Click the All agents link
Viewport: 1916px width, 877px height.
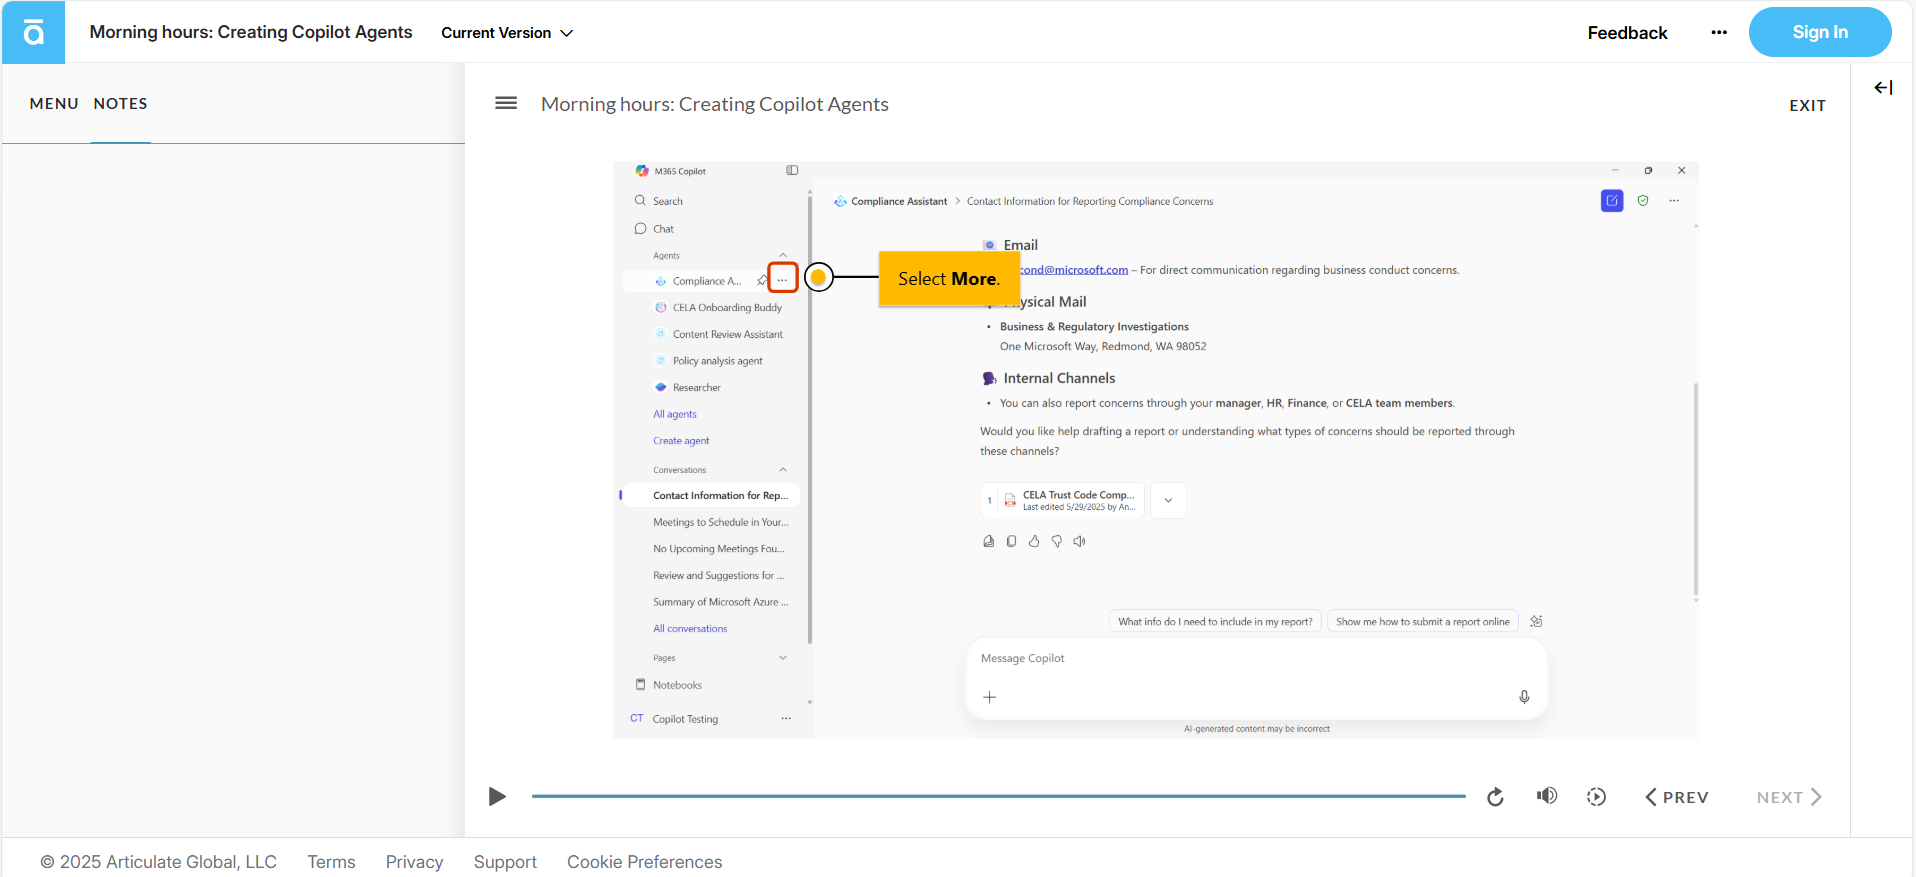(675, 414)
